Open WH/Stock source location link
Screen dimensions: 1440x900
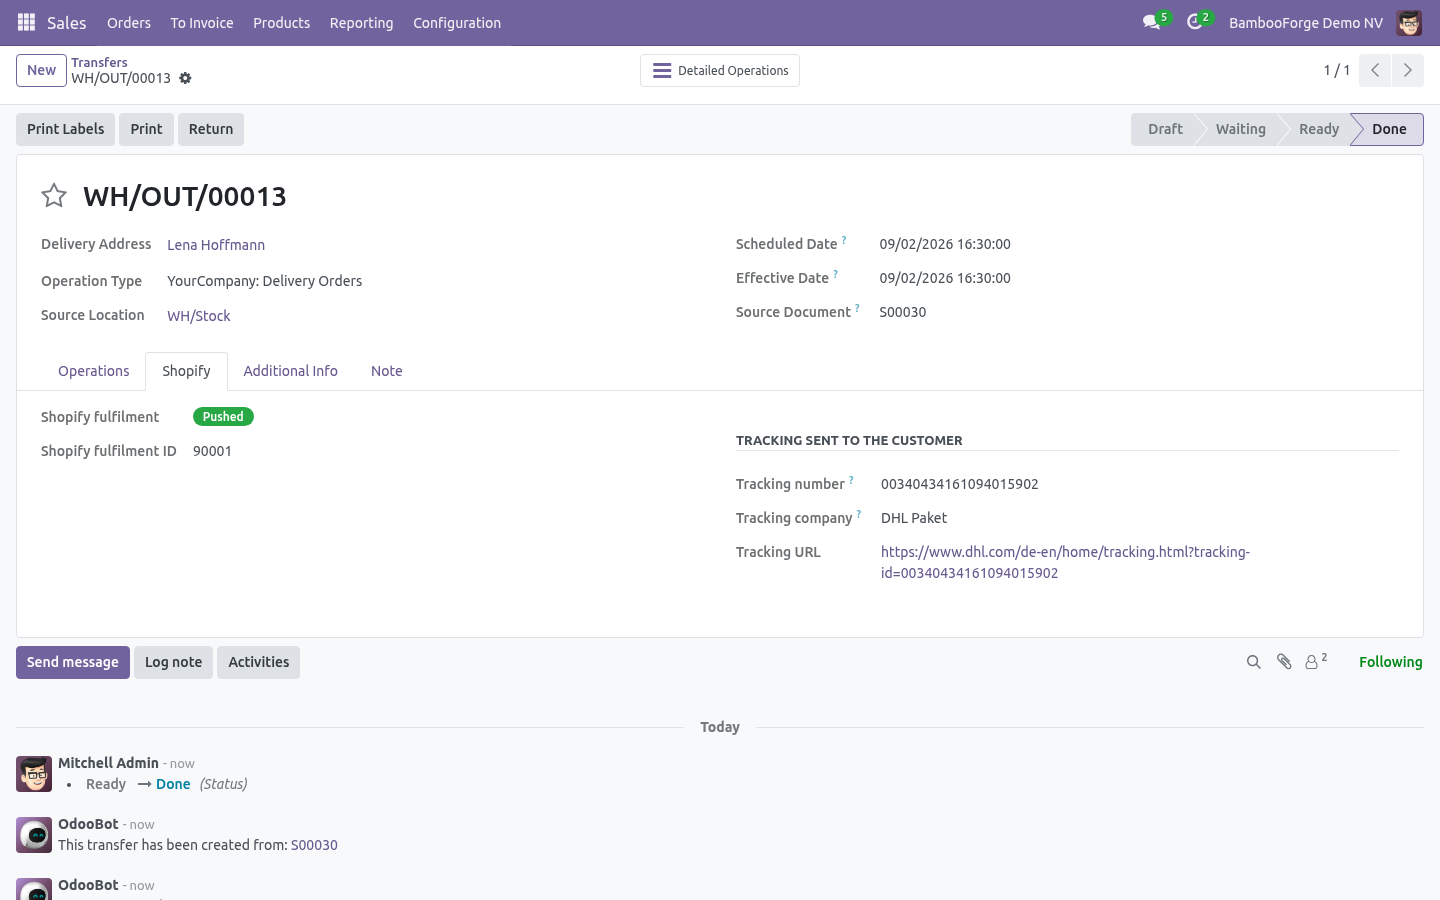[x=198, y=316]
